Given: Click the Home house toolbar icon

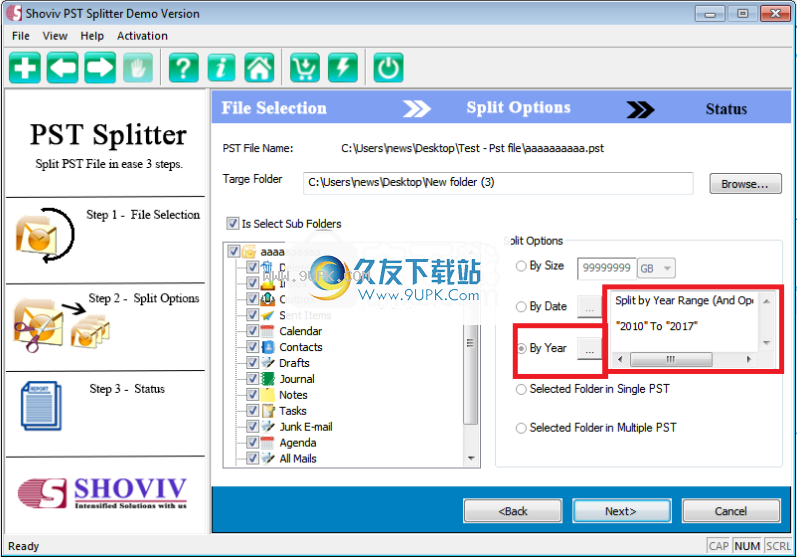Looking at the screenshot, I should click(259, 67).
